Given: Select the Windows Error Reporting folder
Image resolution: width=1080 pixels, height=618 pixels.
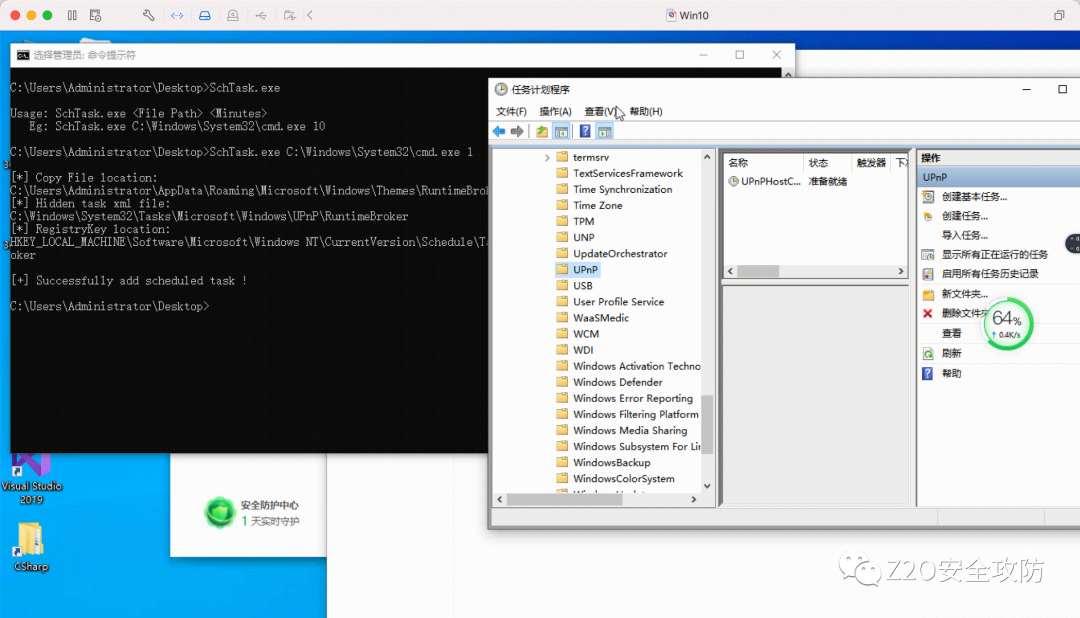Looking at the screenshot, I should [x=633, y=398].
